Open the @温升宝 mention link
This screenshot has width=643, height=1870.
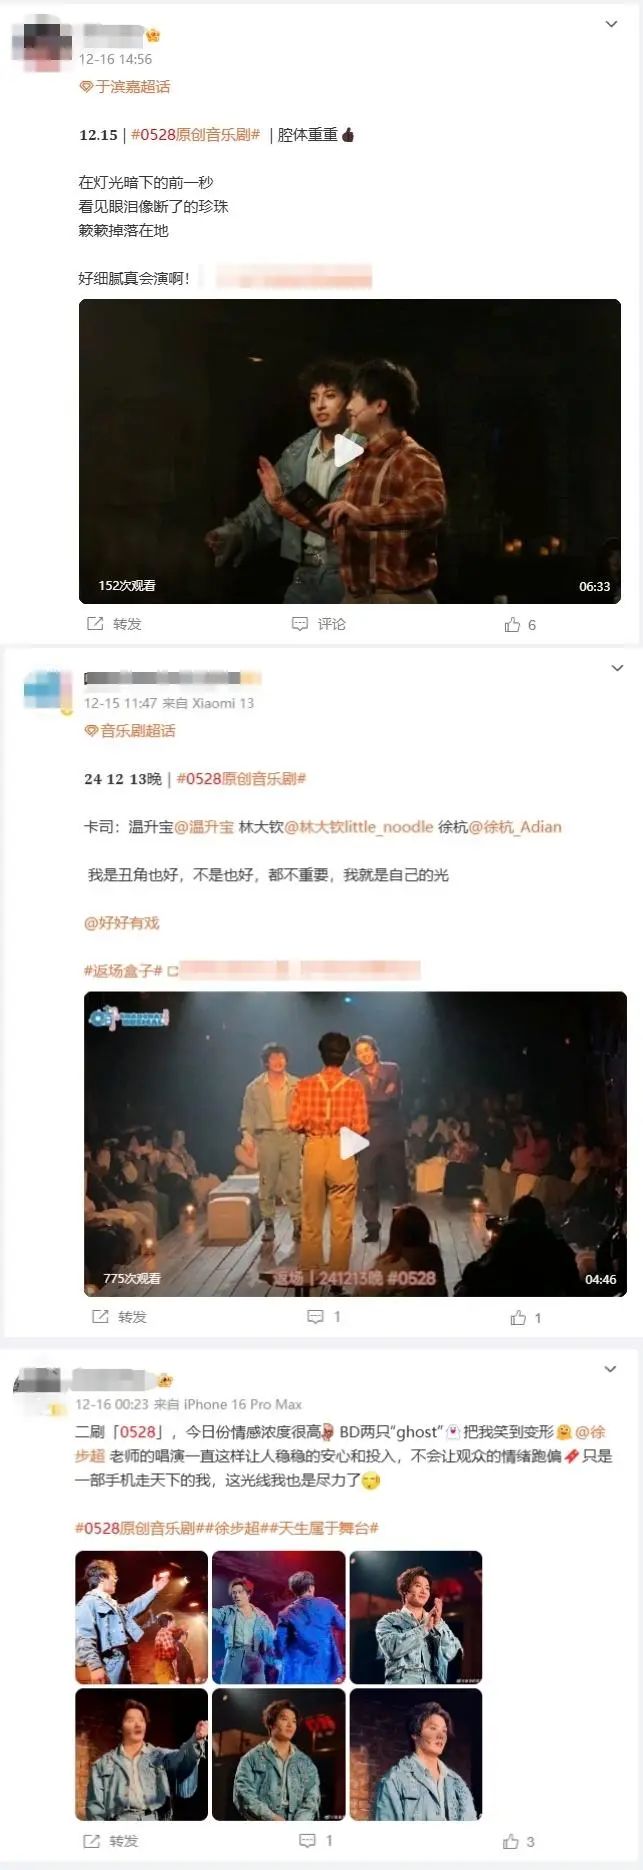pyautogui.click(x=204, y=827)
